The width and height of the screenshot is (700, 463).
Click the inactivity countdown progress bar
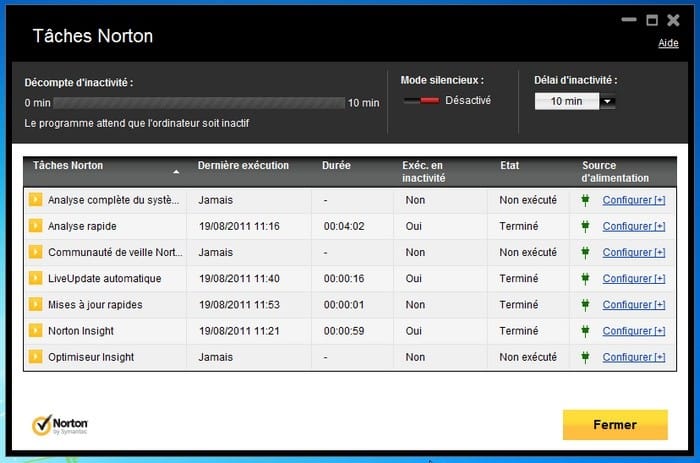(x=199, y=103)
